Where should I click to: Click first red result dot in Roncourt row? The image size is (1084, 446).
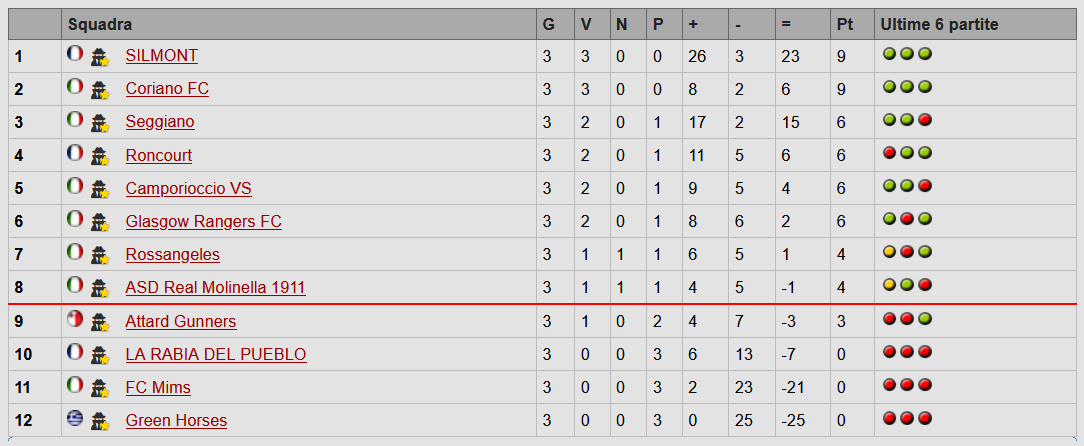(889, 153)
